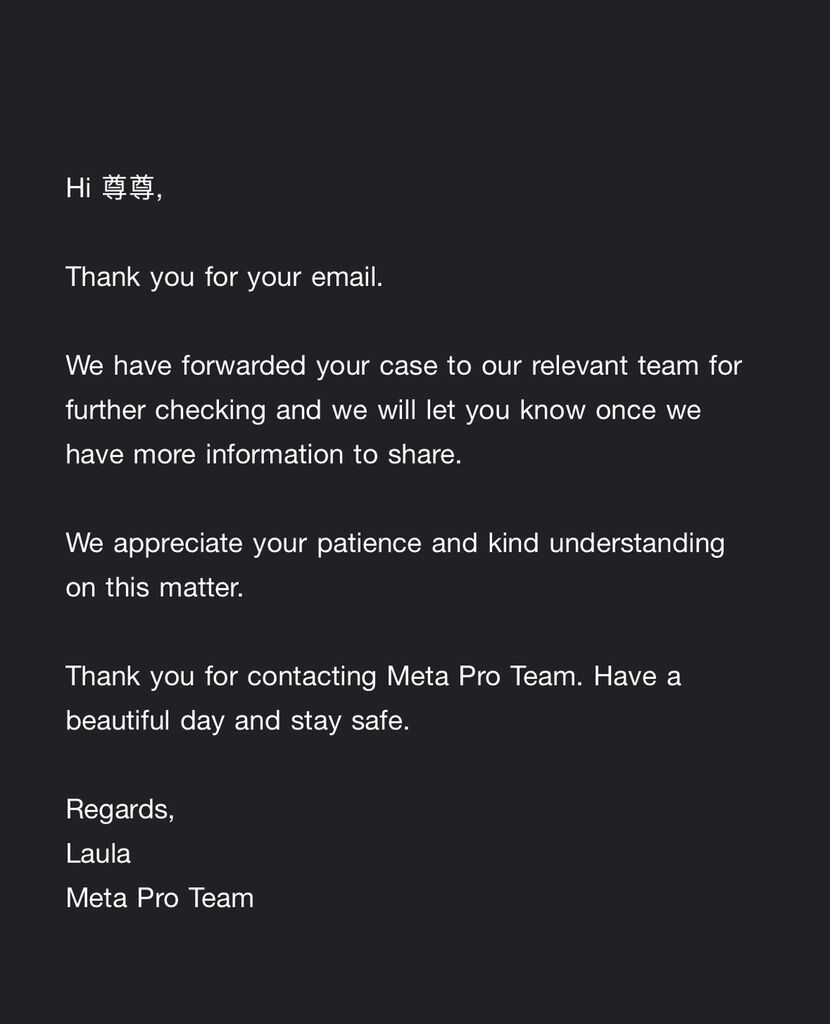Click the word "patience"

point(369,543)
